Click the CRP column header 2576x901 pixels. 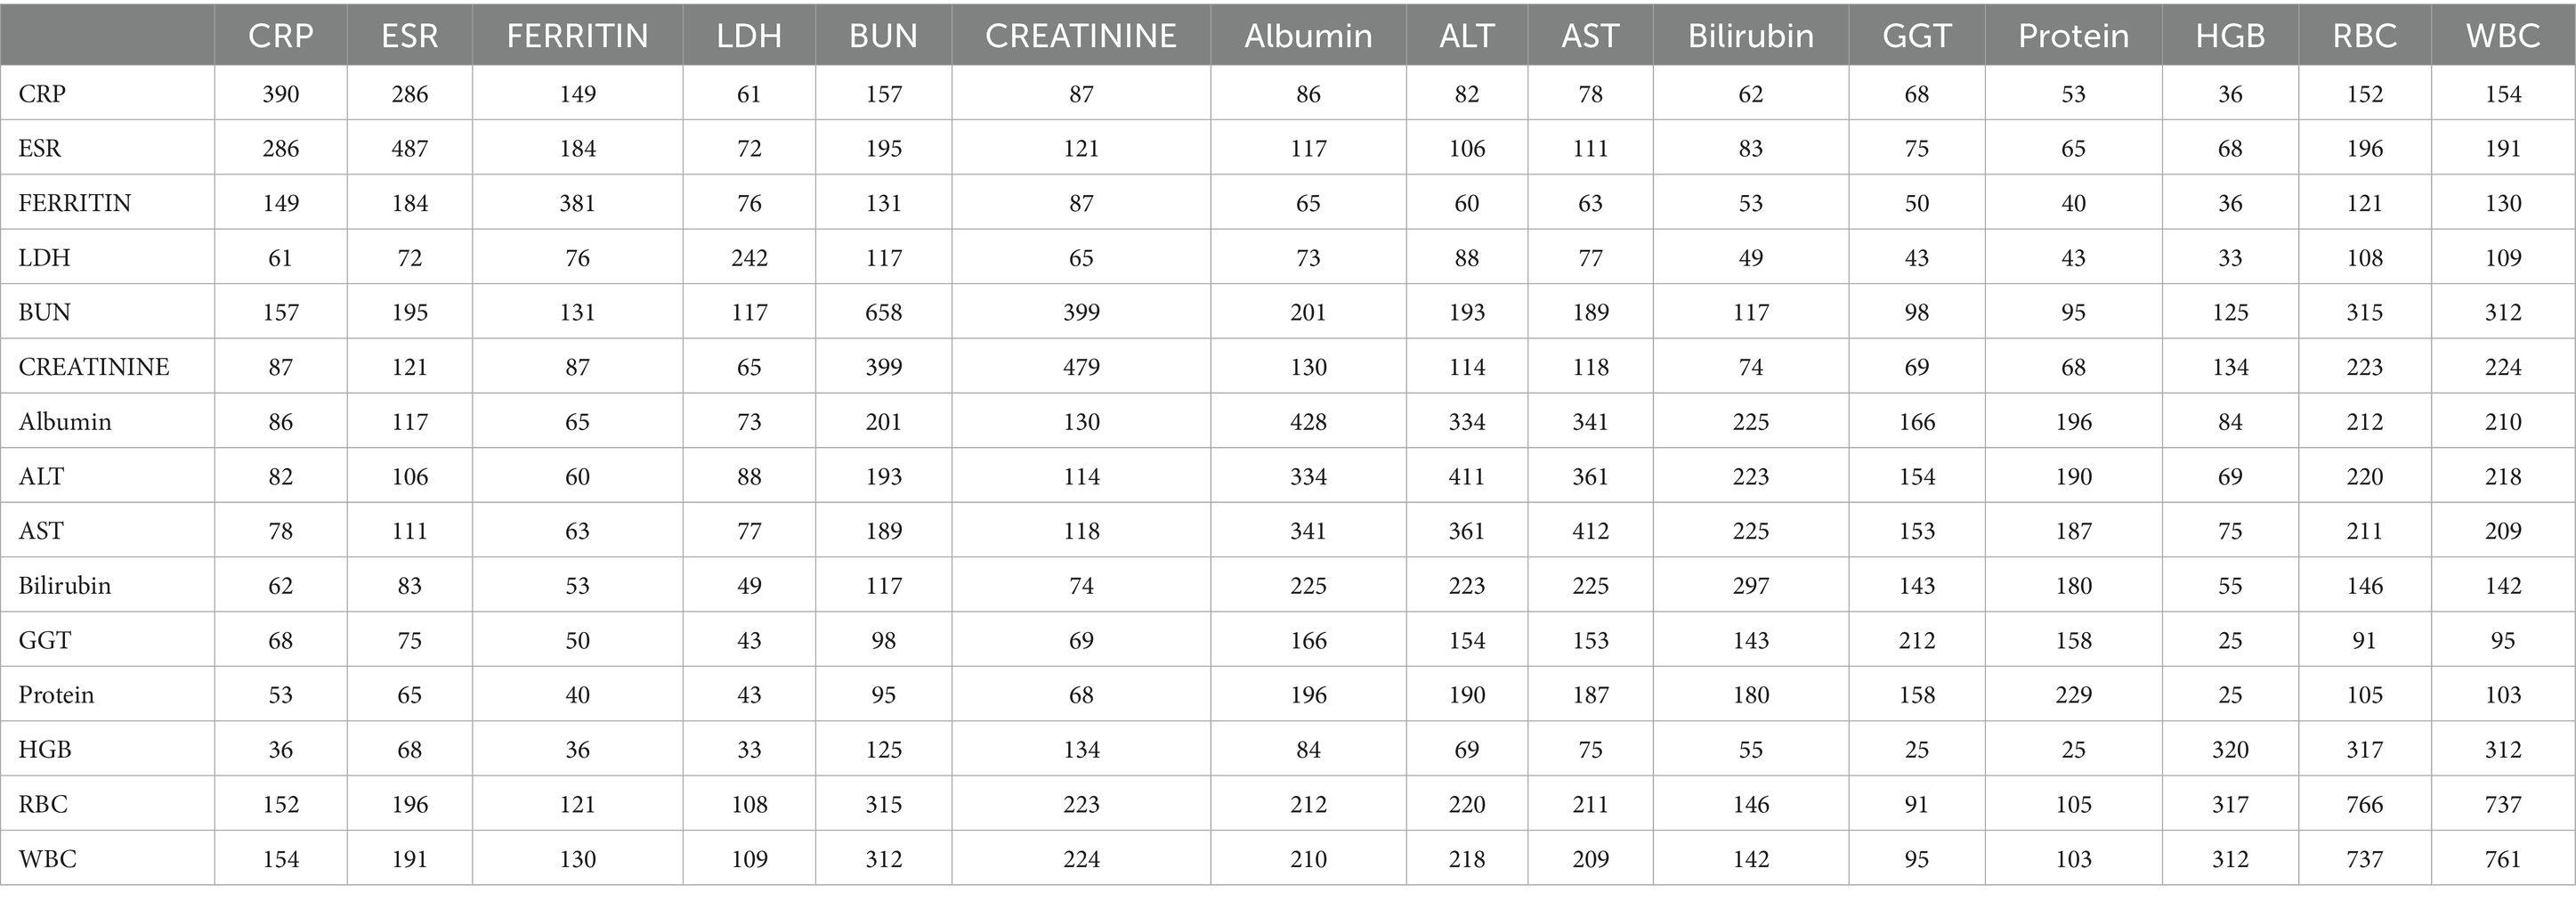280,36
